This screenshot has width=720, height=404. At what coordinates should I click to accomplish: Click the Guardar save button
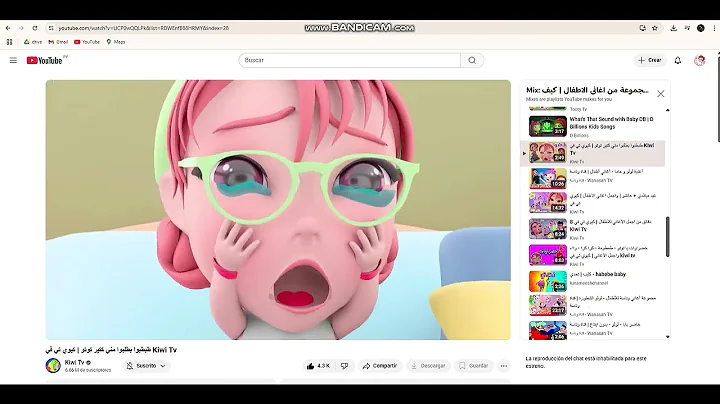click(473, 366)
